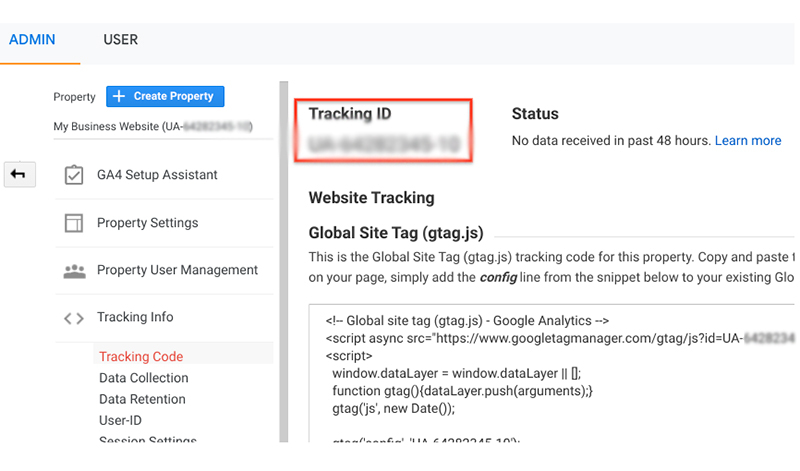Select Tracking Code submenu item
Viewport: 800px width, 471px height.
141,357
